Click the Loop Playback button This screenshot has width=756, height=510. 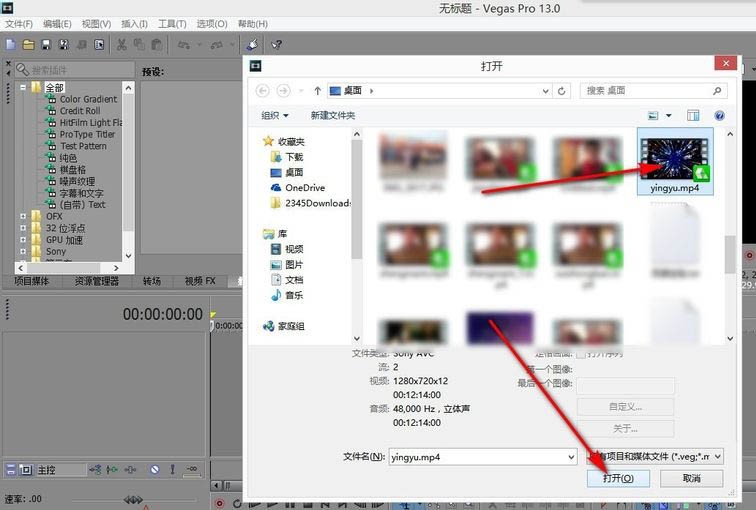point(237,503)
